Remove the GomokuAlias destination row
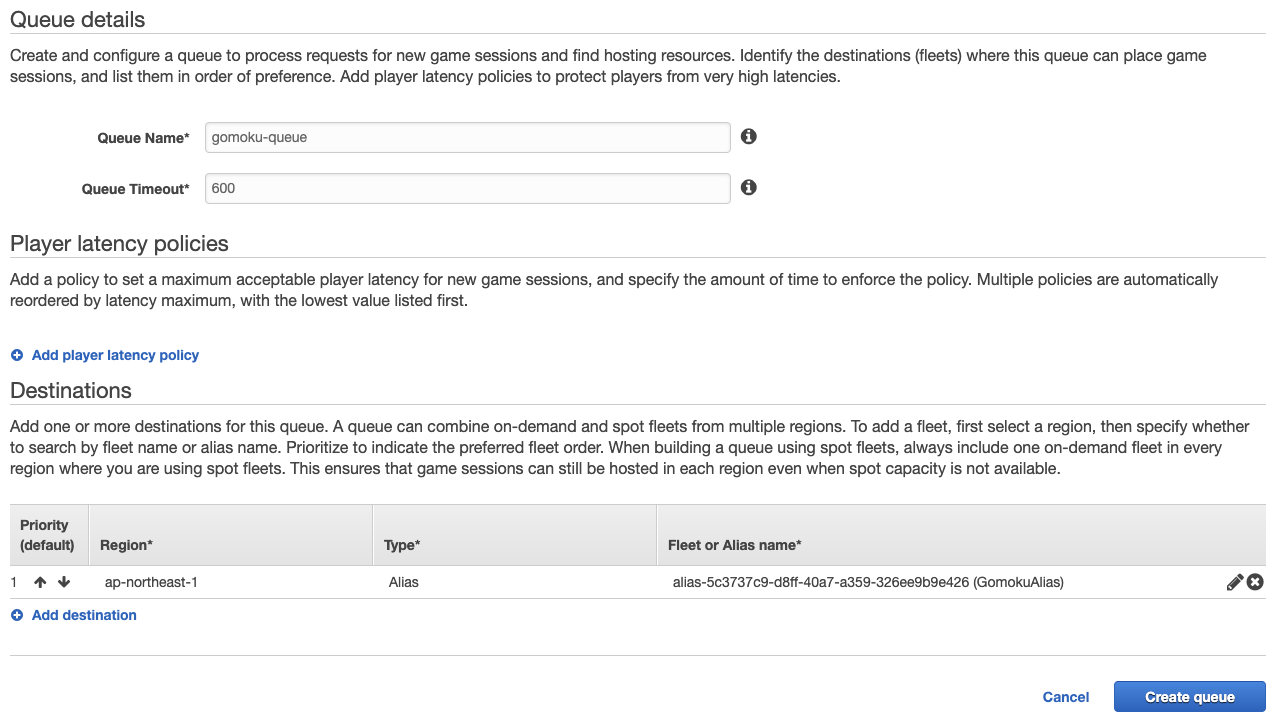Image resolution: width=1276 pixels, height=719 pixels. click(x=1255, y=582)
